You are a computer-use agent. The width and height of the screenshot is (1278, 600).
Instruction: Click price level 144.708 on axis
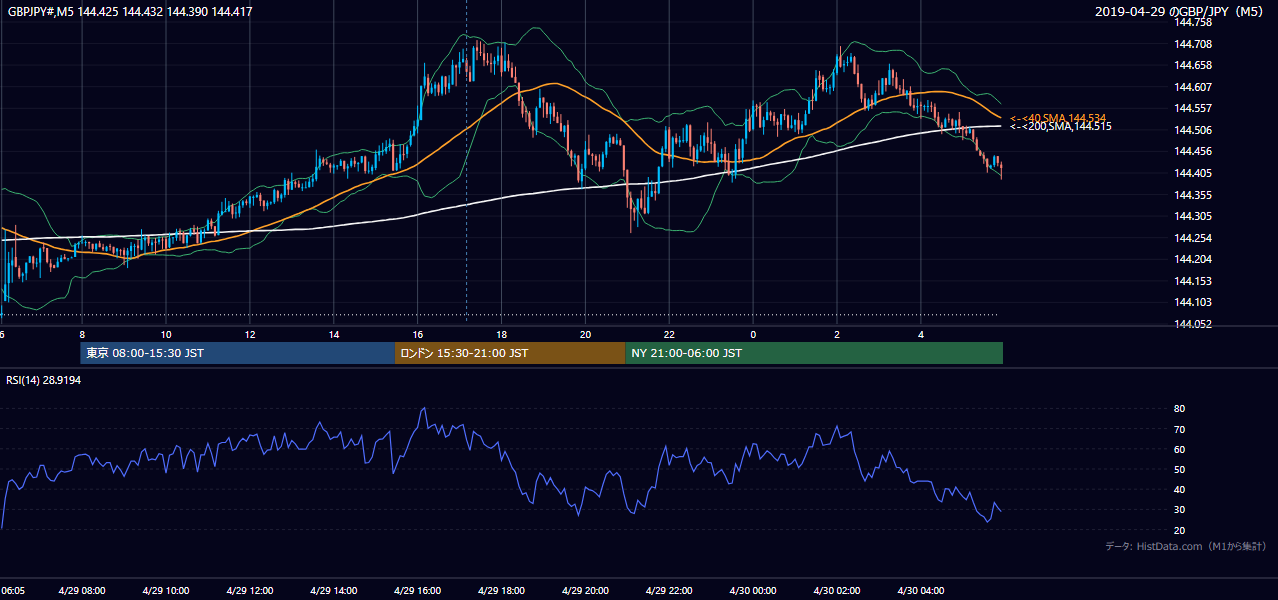pos(1194,44)
